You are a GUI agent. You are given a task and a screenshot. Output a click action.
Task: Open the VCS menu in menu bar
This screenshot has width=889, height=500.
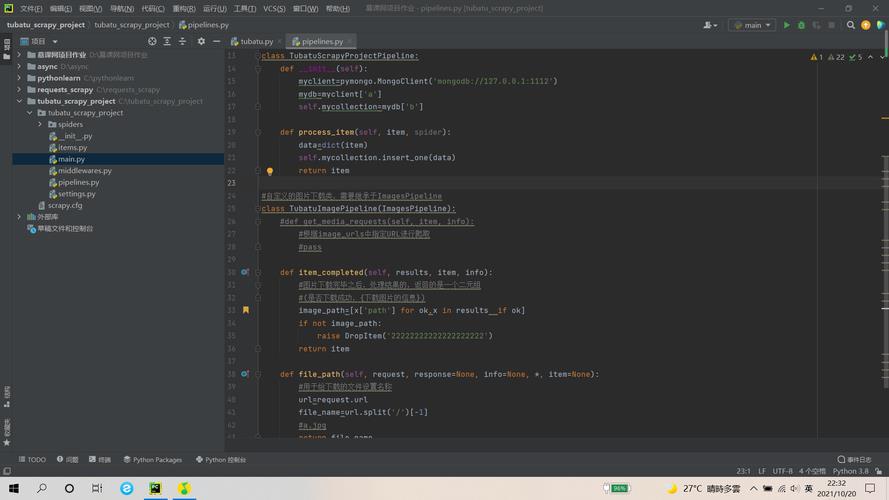coord(273,8)
